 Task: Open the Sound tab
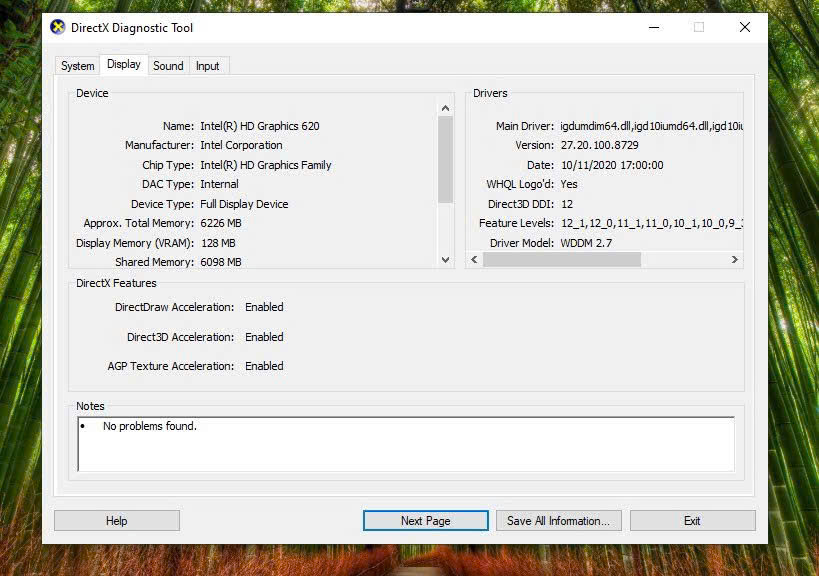click(x=168, y=66)
